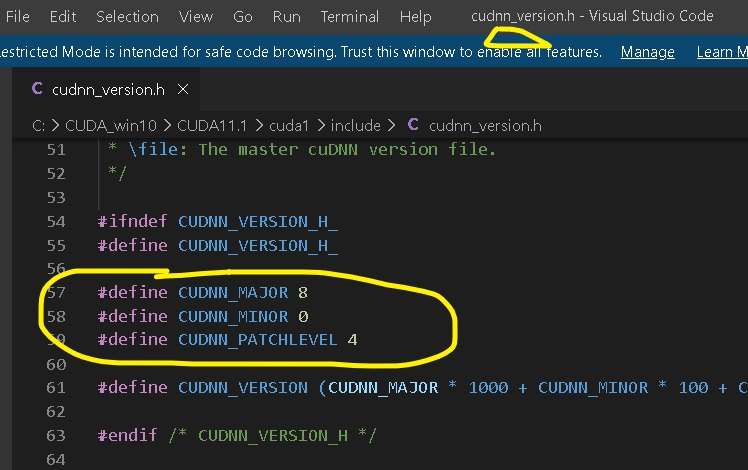The width and height of the screenshot is (748, 470).
Task: Open the Selection menu
Action: [127, 17]
